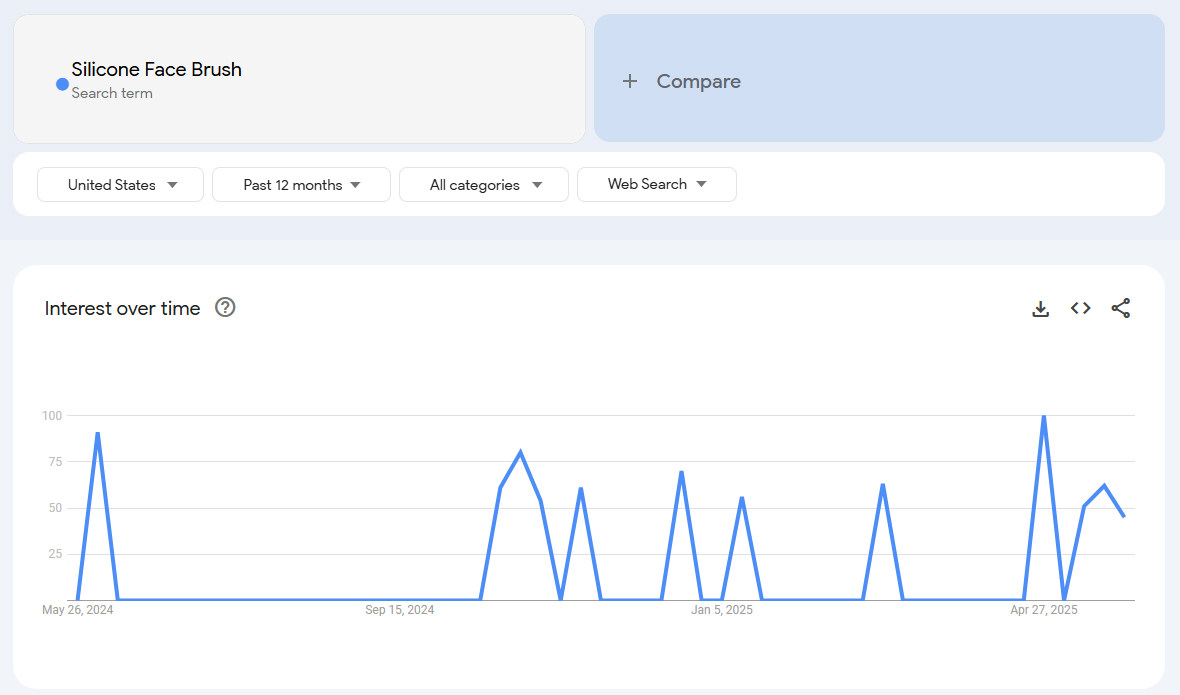This screenshot has width=1180, height=695.
Task: Click the final data point on chart line
Action: coord(1124,516)
